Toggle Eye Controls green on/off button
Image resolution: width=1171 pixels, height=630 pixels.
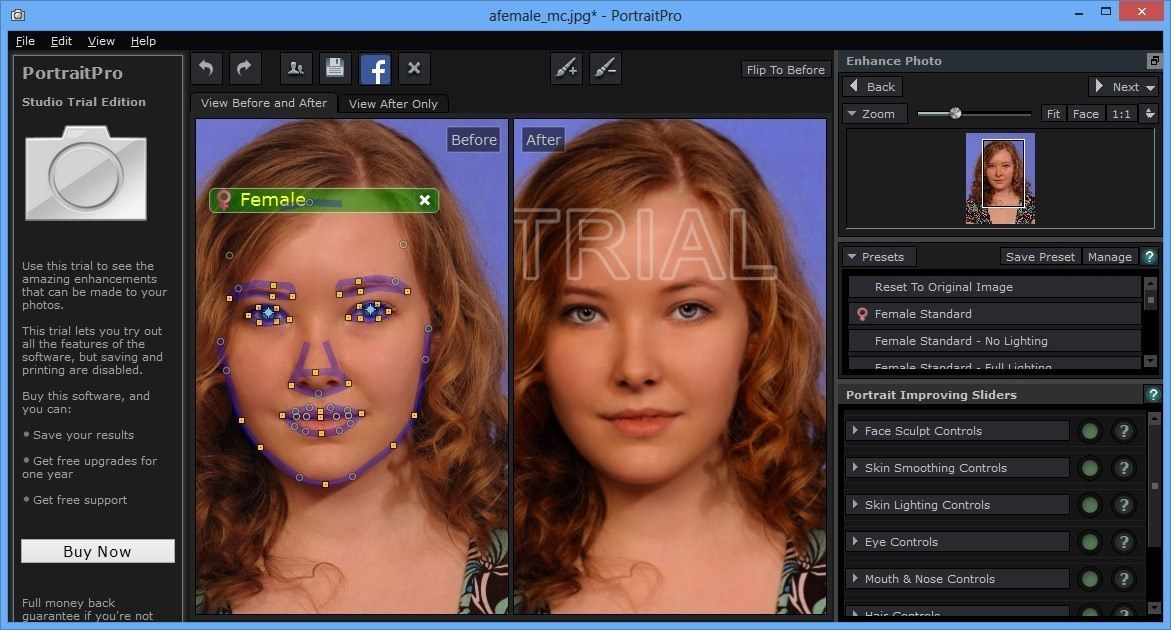[x=1089, y=542]
